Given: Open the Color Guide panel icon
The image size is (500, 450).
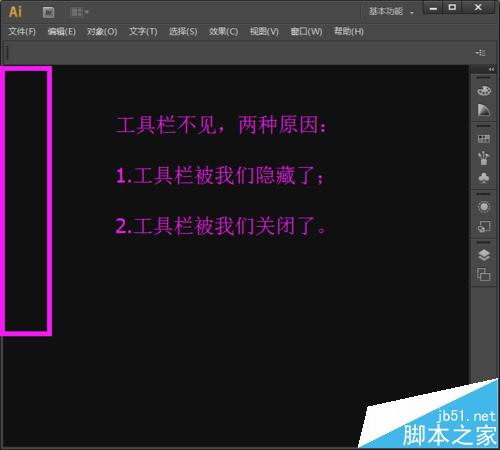Looking at the screenshot, I should pos(484,110).
